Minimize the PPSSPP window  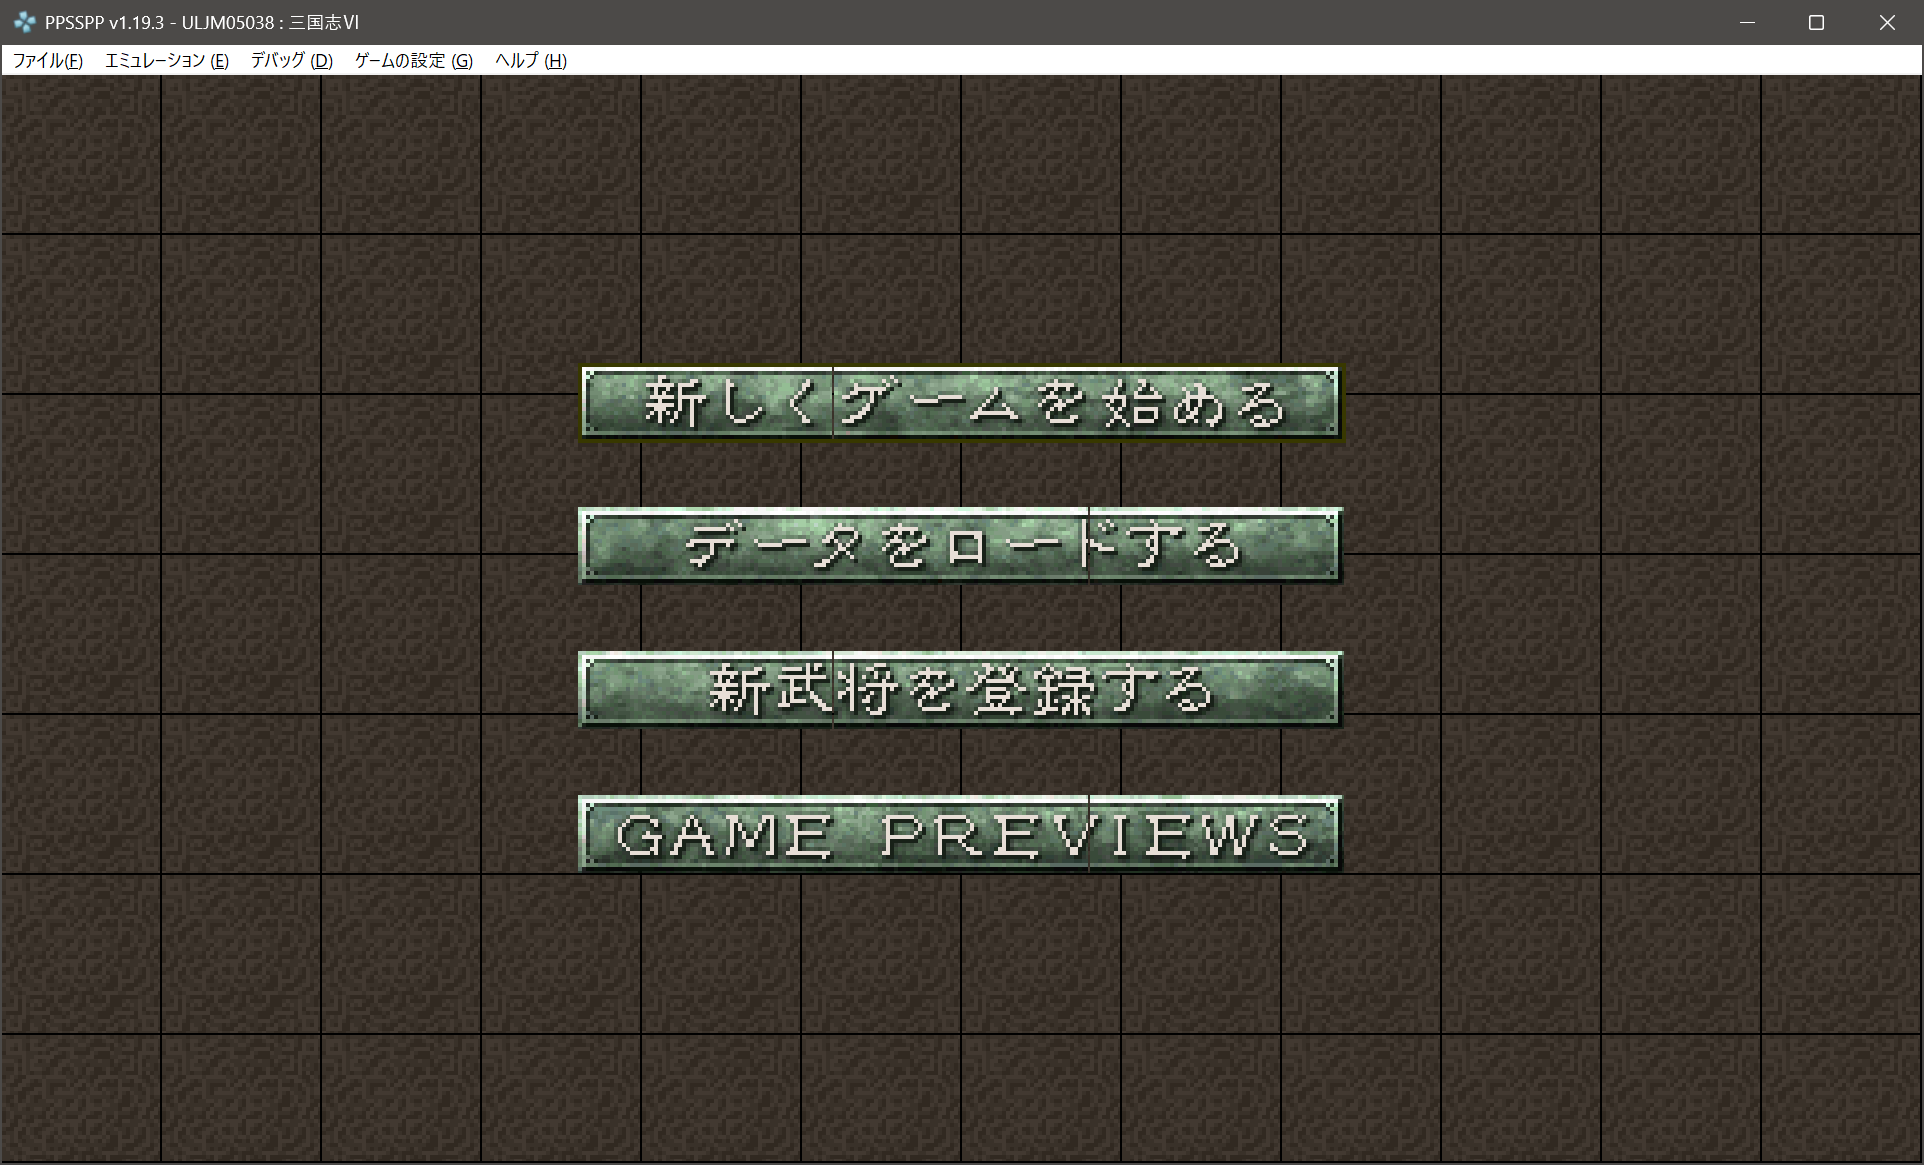coord(1747,22)
